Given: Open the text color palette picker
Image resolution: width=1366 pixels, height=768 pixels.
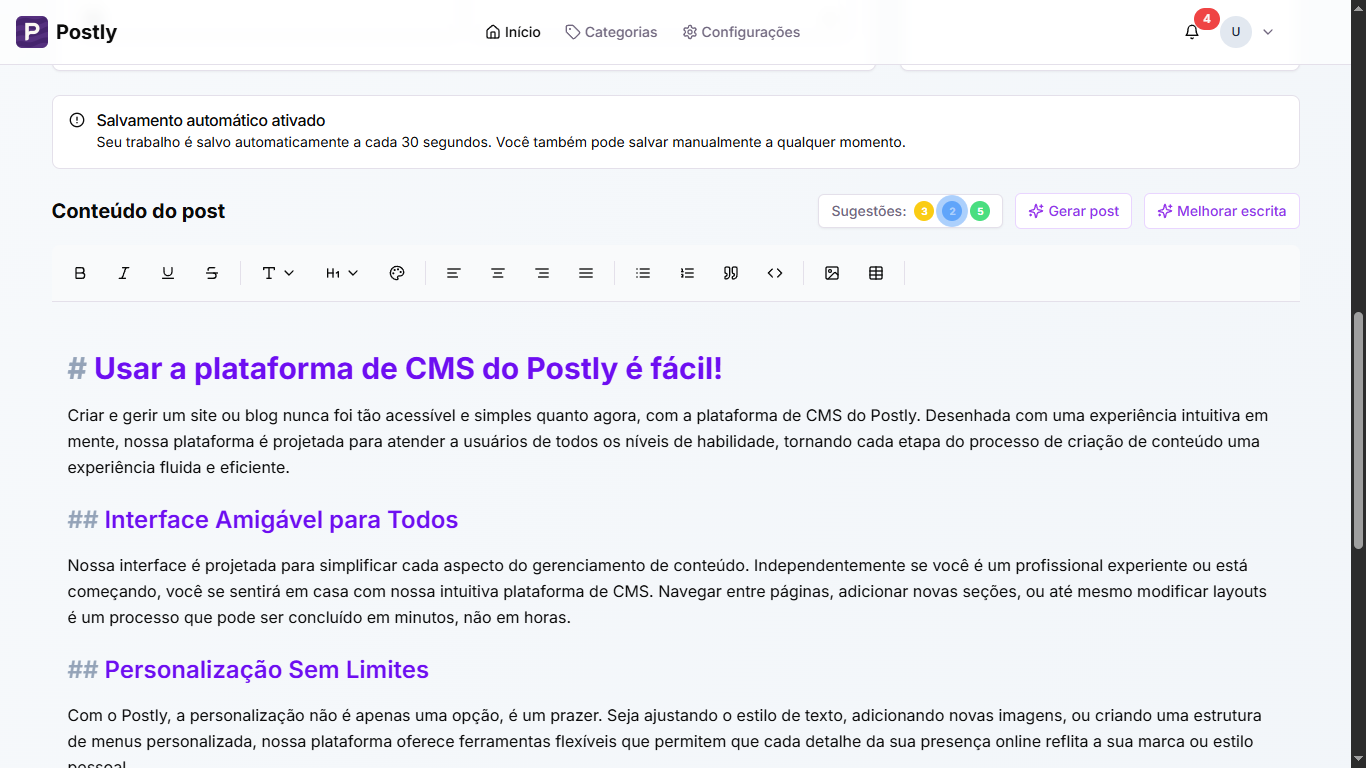Looking at the screenshot, I should (x=396, y=272).
